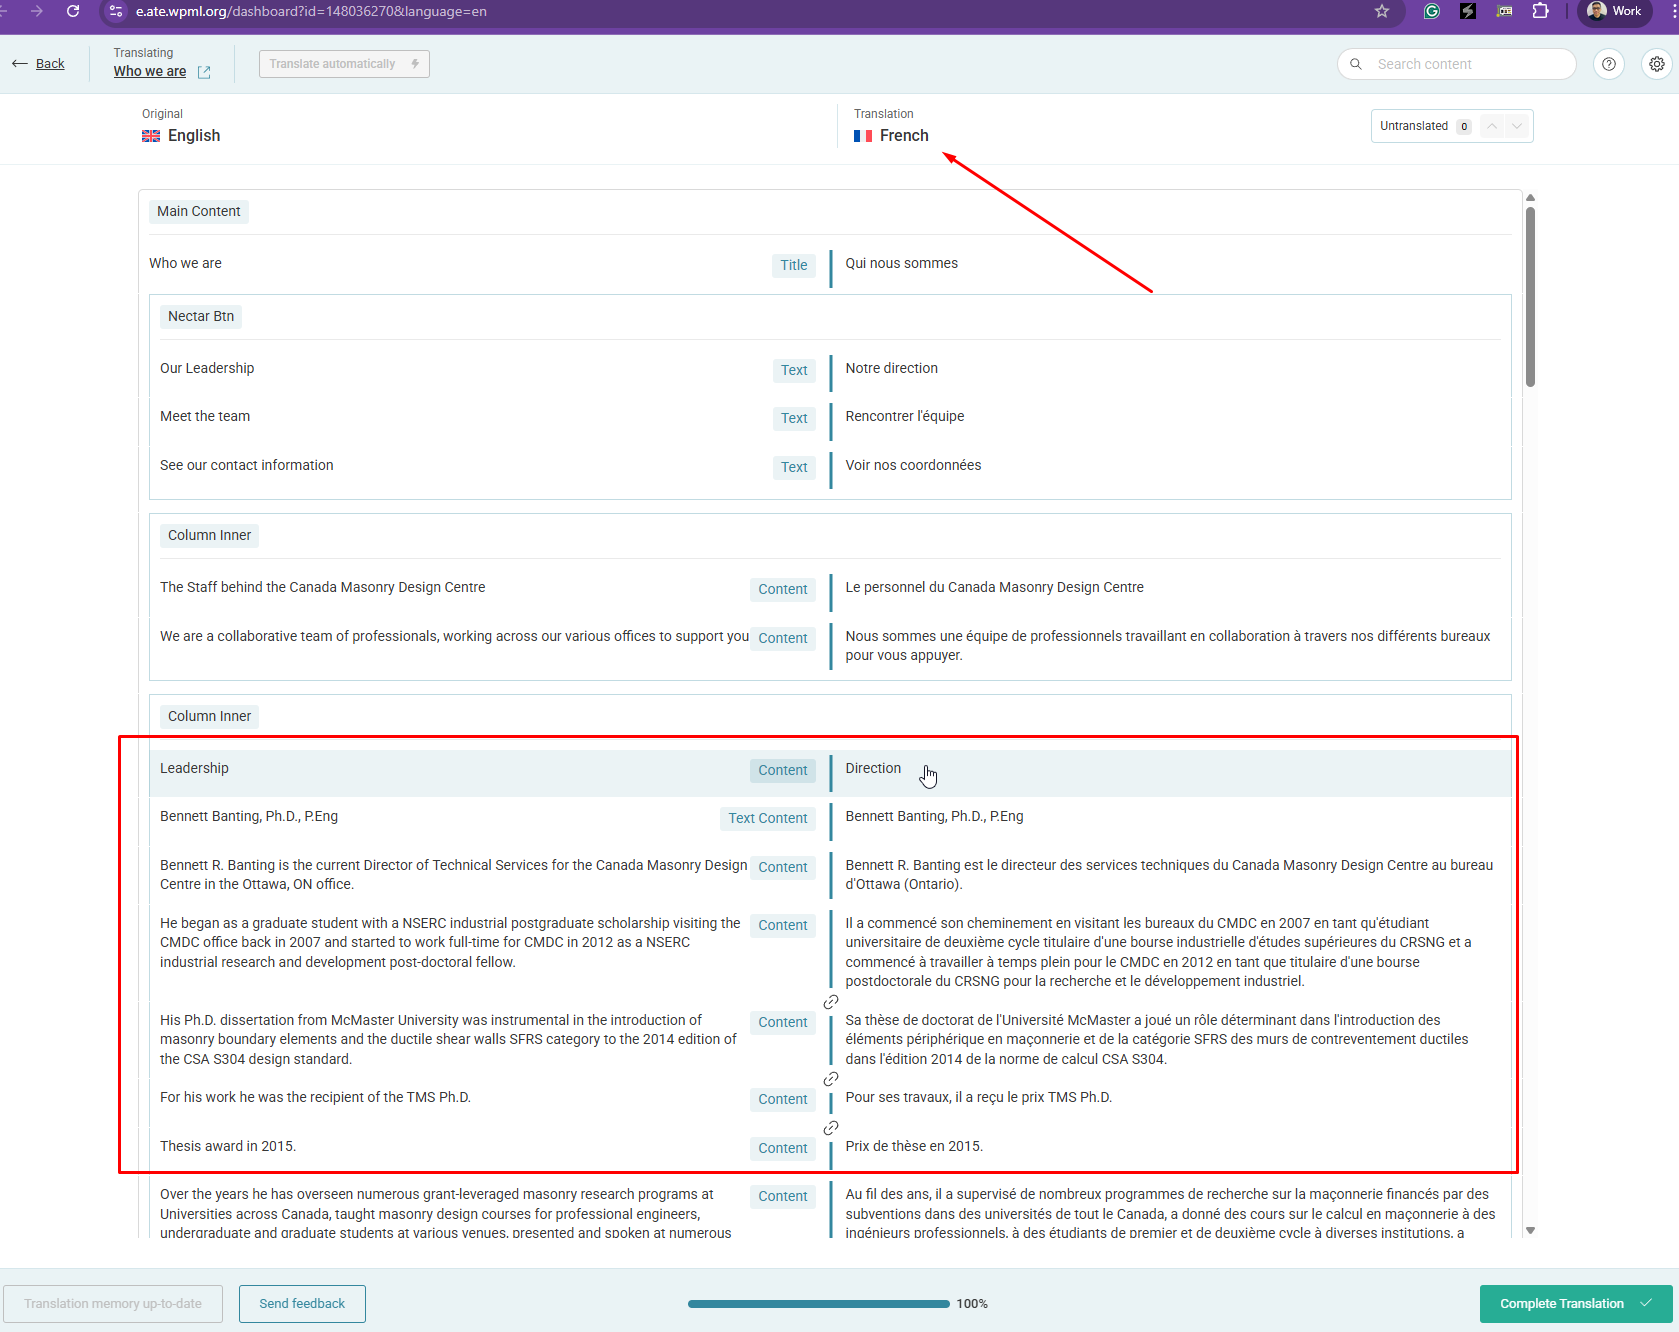Edit the translation 'Voir nos coordonnées'
This screenshot has height=1332, width=1679.
click(x=913, y=465)
